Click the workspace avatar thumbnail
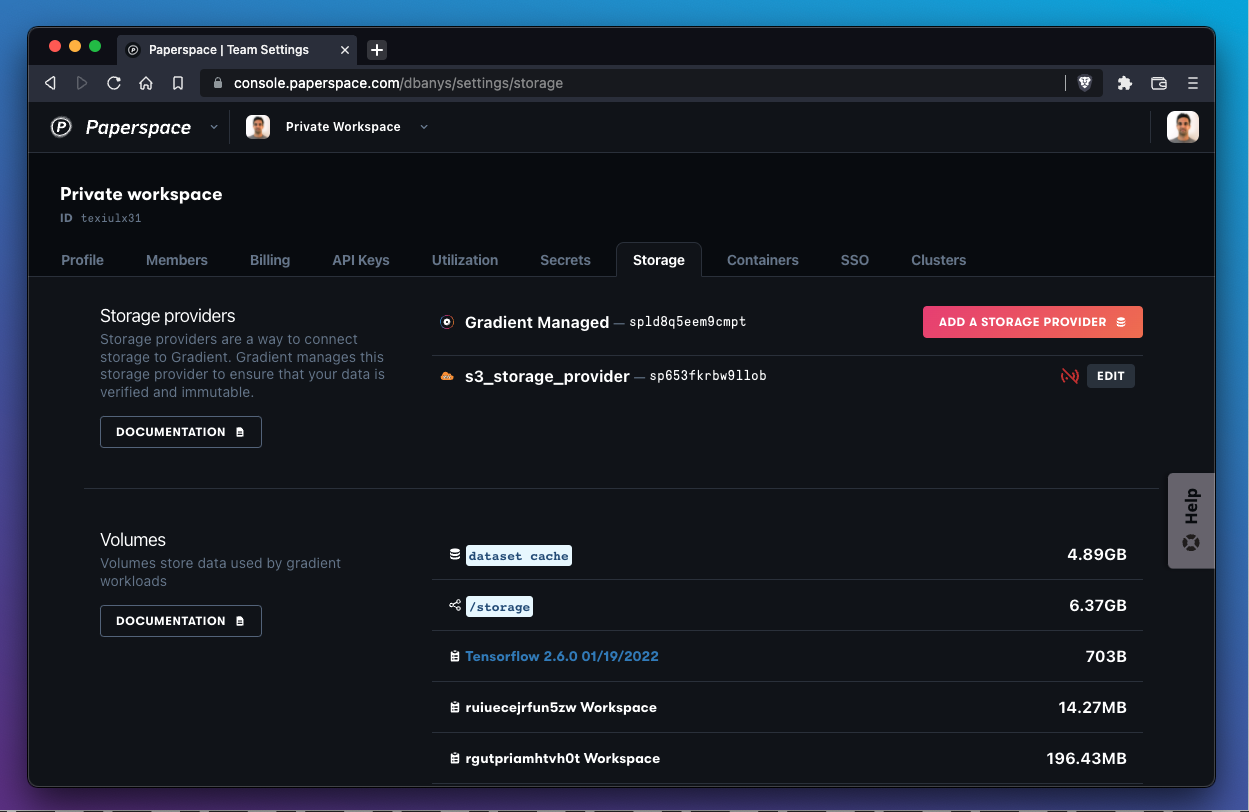This screenshot has width=1249, height=812. pos(258,127)
